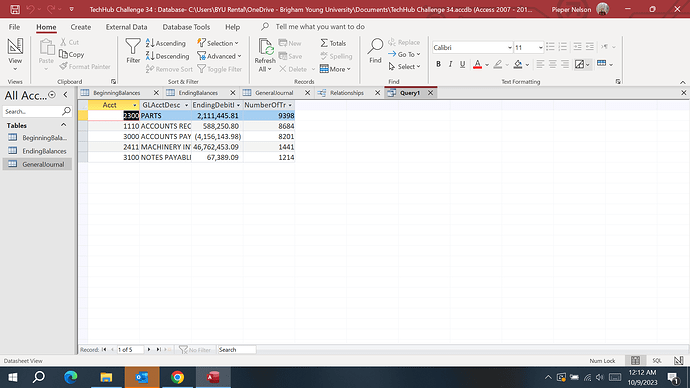690x388 pixels.
Task: Open Google Chrome from taskbar
Action: pyautogui.click(x=178, y=377)
